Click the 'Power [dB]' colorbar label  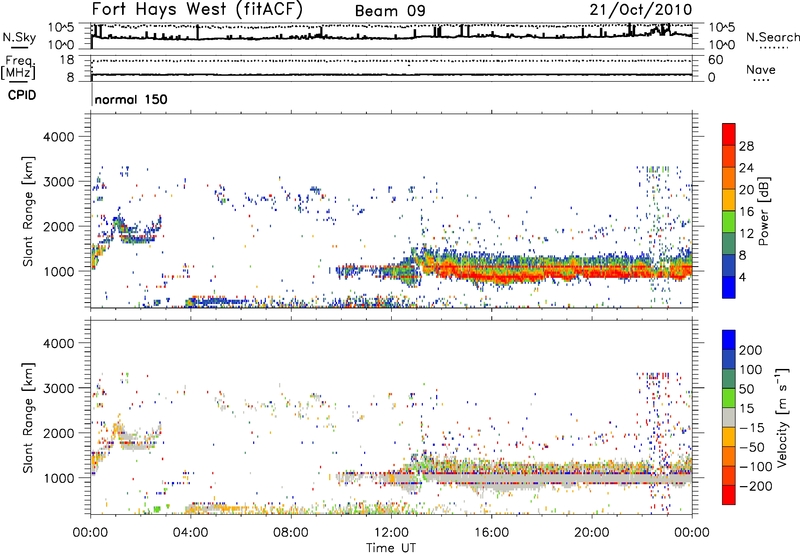(764, 211)
